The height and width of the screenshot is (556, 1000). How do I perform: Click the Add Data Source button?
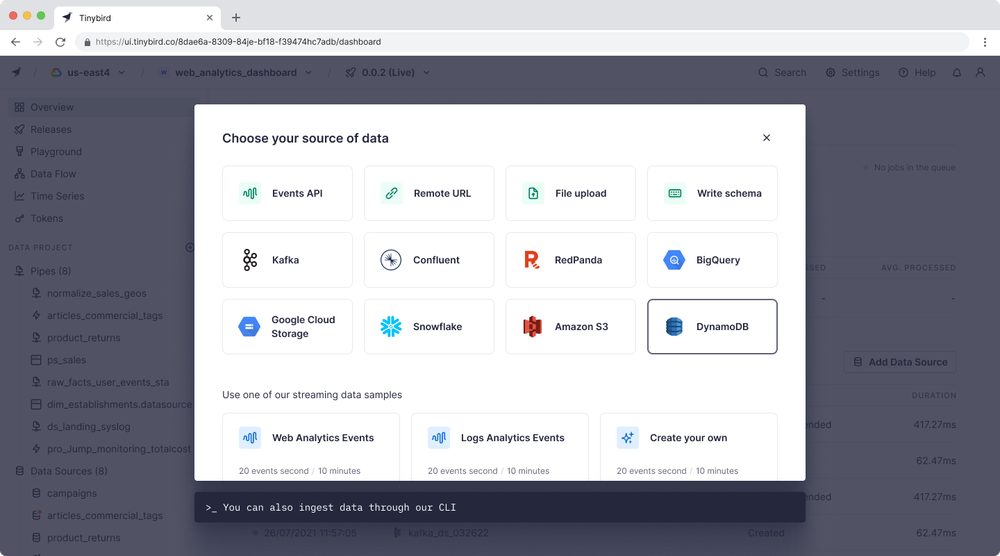click(x=900, y=362)
